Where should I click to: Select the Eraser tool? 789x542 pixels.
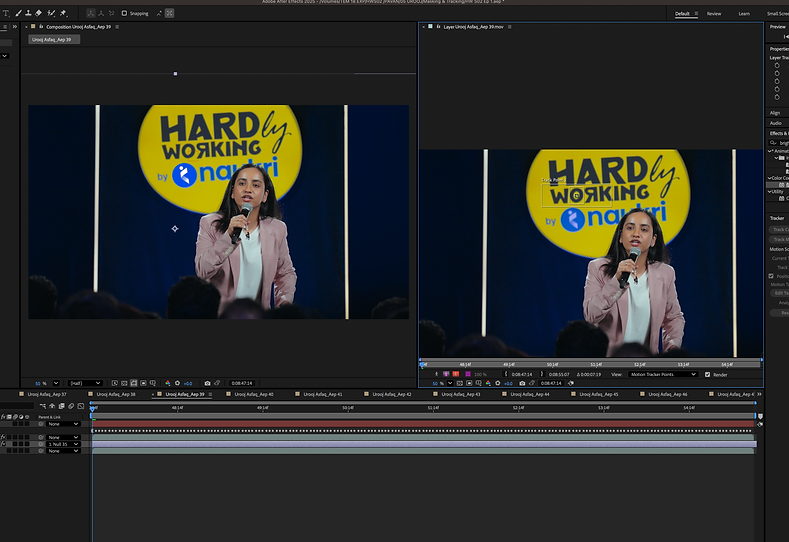38,13
